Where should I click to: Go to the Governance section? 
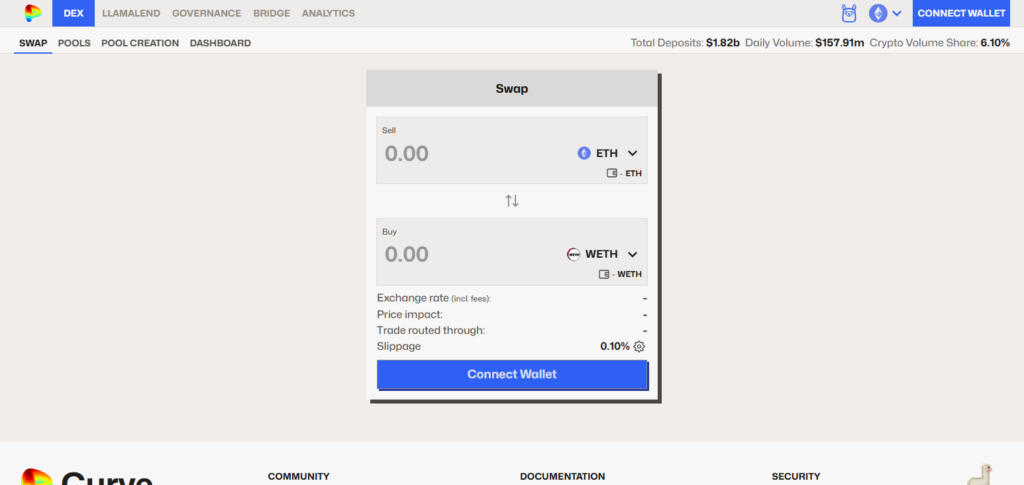click(206, 13)
